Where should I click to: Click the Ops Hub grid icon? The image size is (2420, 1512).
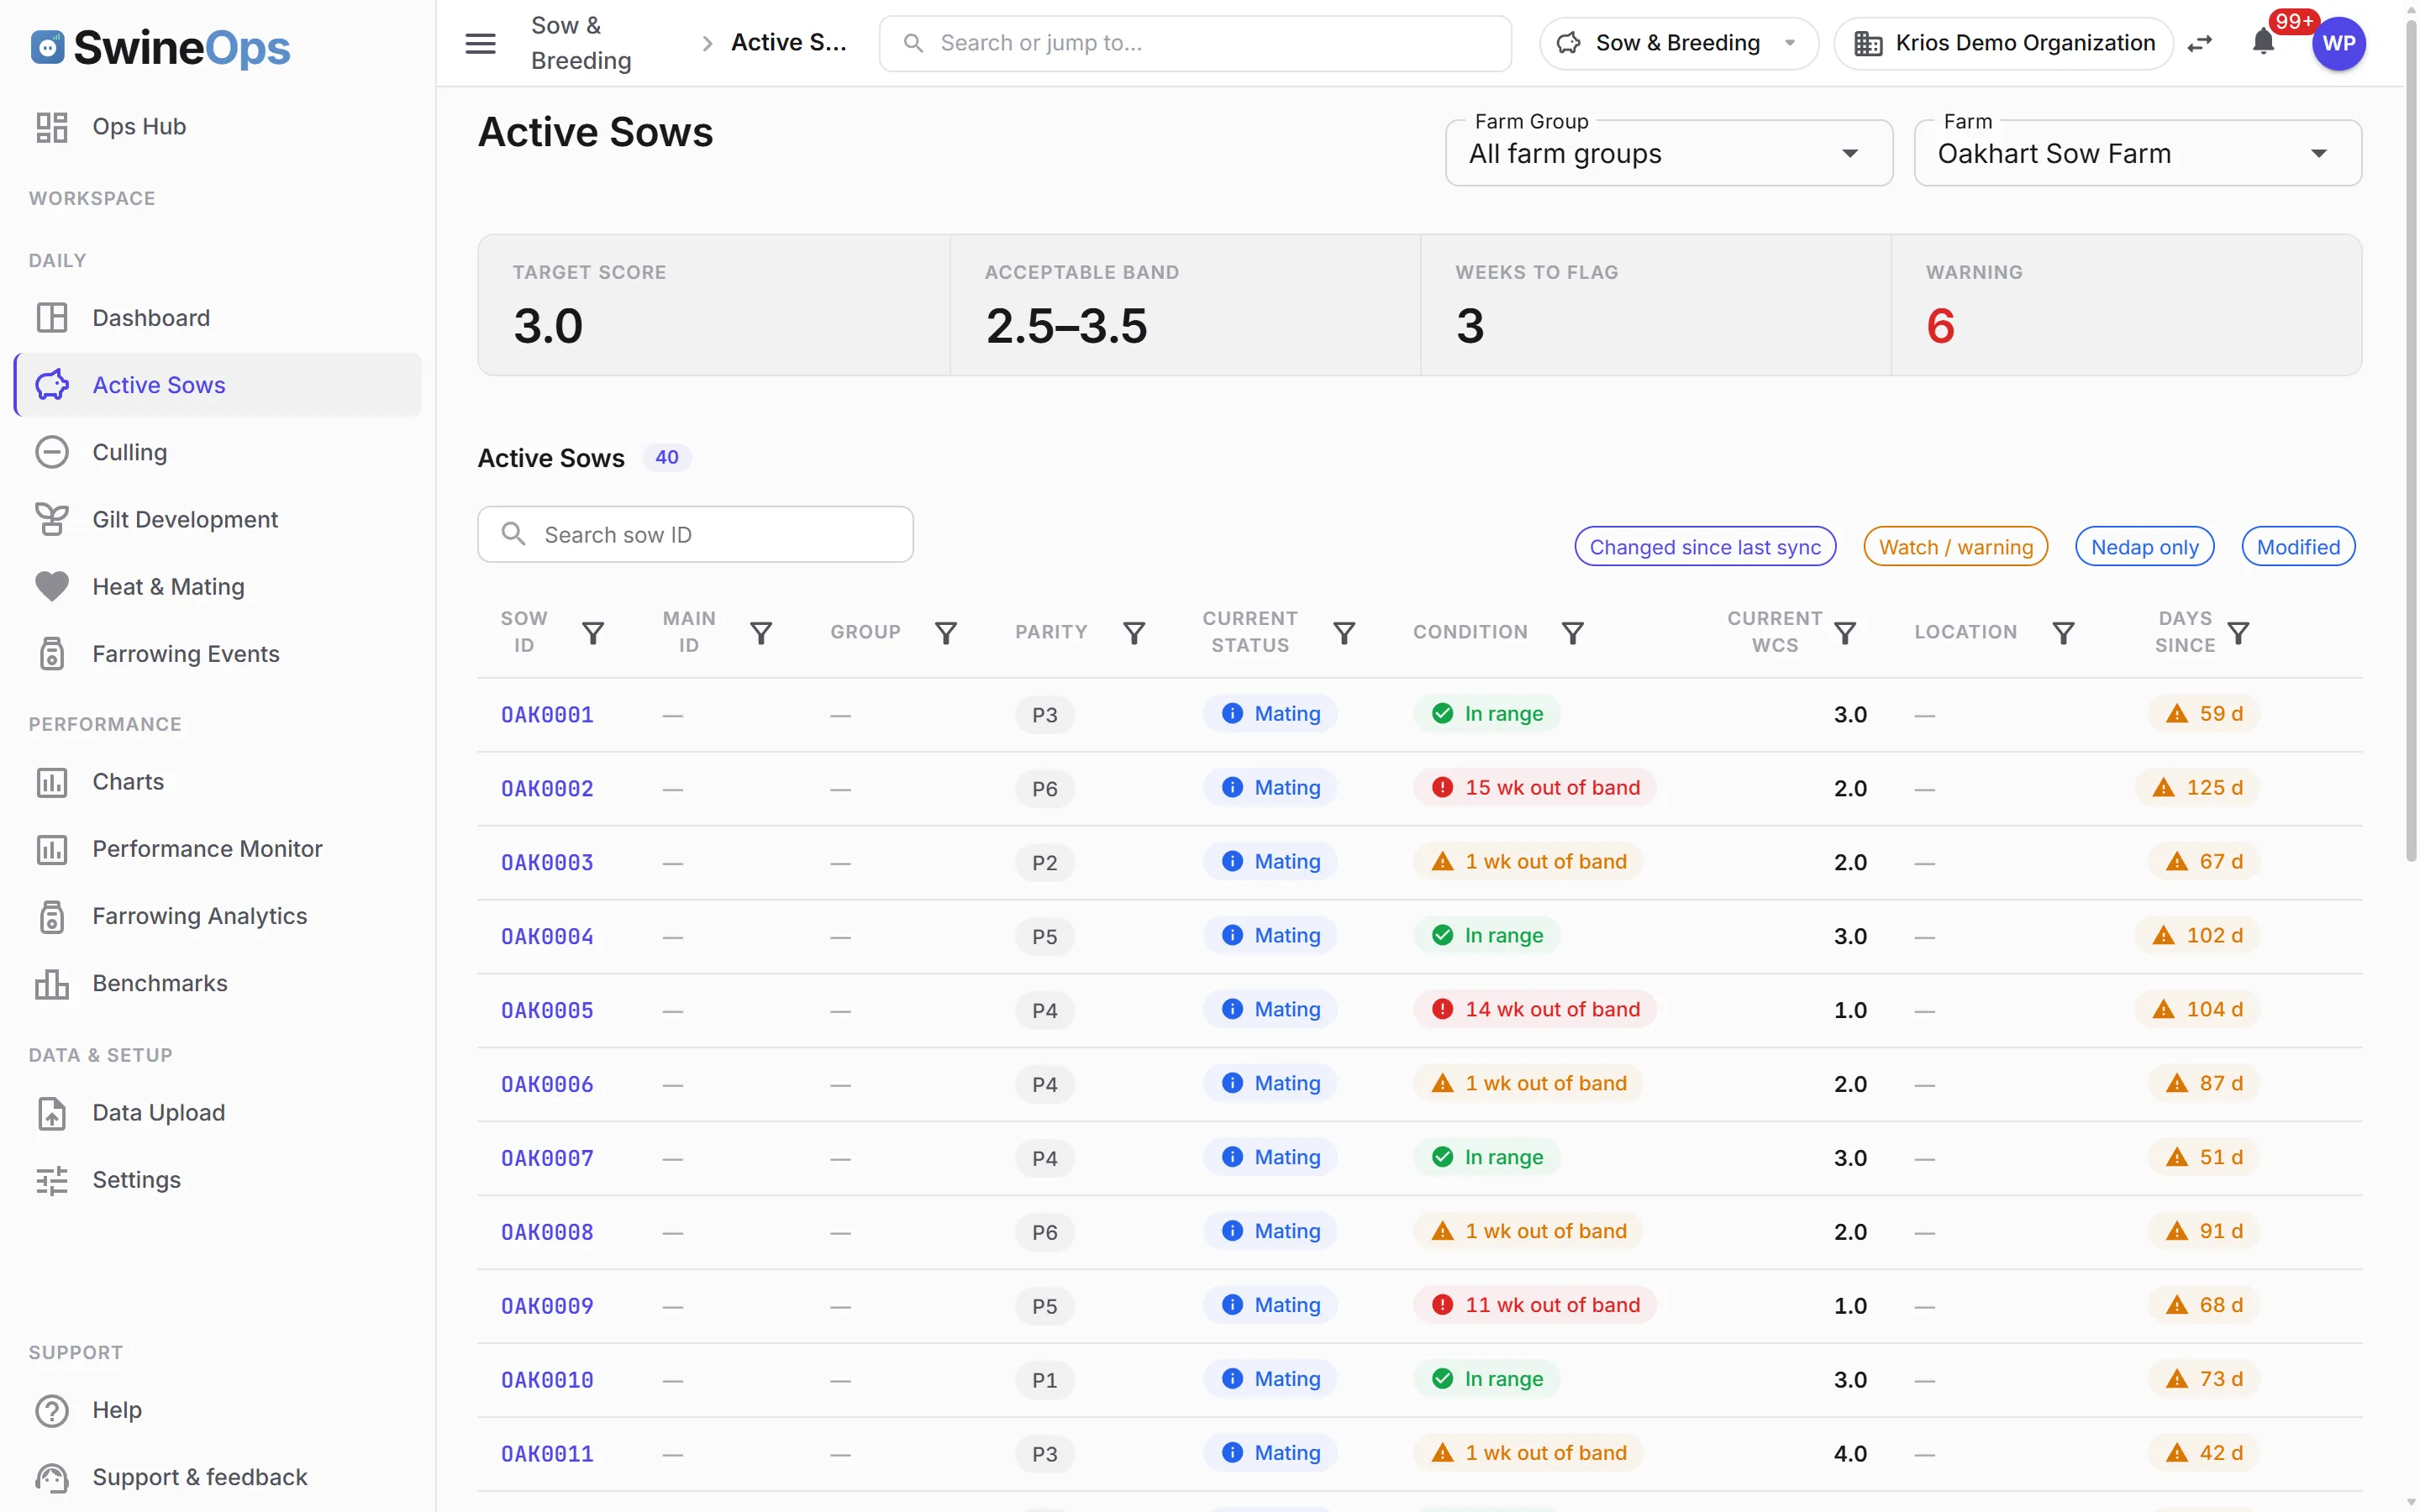click(52, 127)
